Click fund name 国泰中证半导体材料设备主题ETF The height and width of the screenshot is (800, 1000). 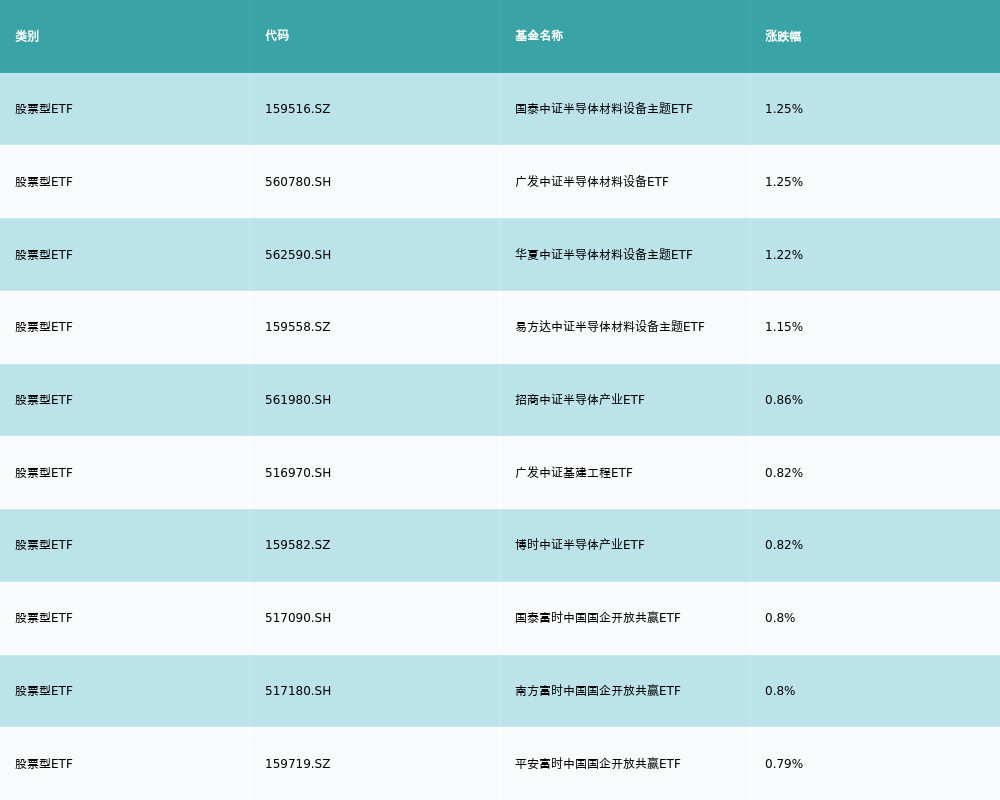(x=603, y=109)
